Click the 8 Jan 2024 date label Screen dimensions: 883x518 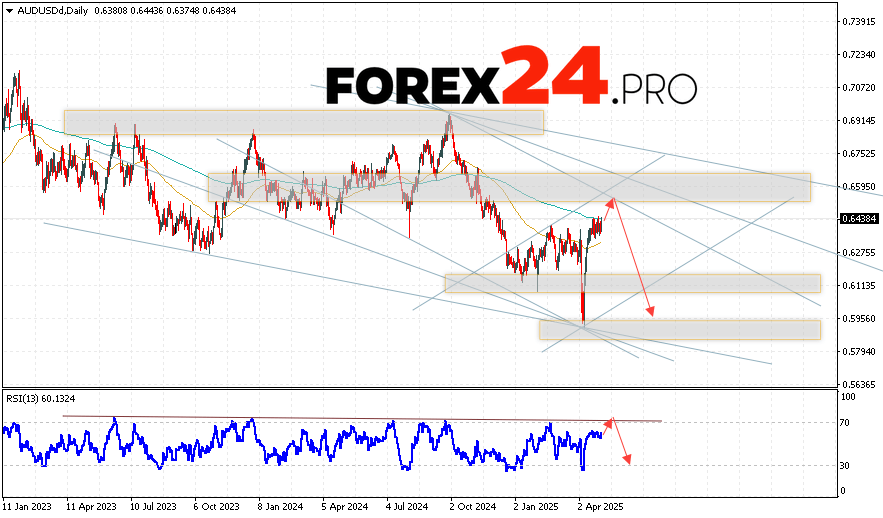(281, 507)
